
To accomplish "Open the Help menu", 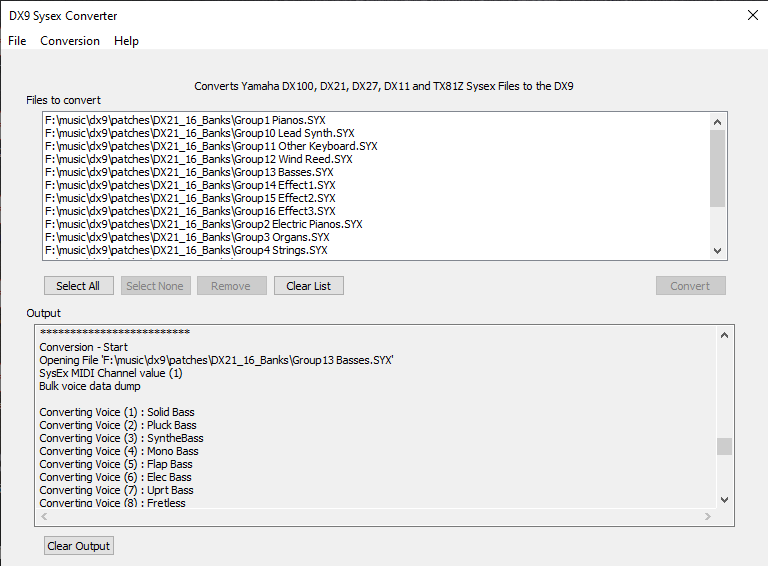I will pos(126,41).
